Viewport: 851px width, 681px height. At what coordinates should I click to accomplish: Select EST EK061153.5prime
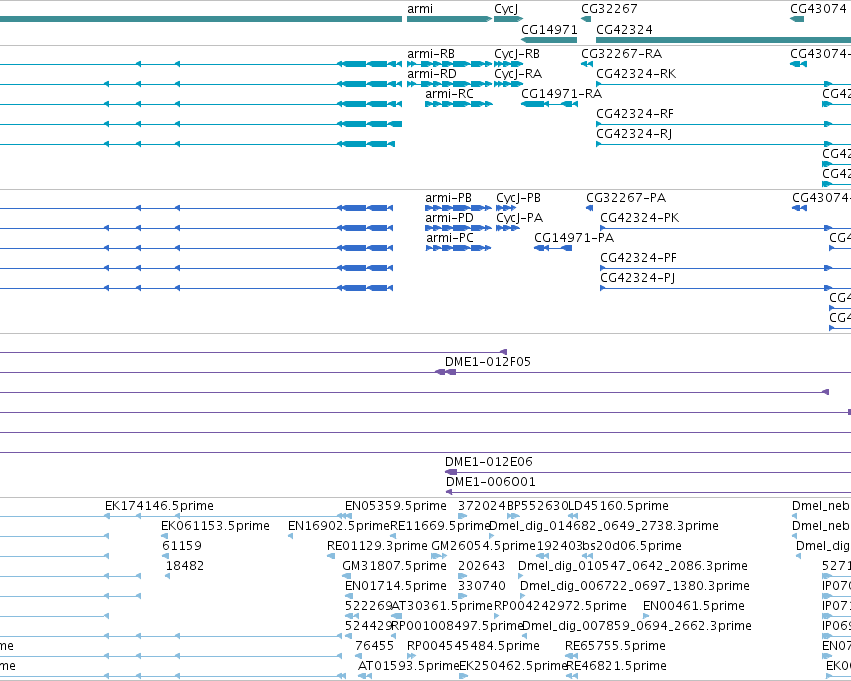(164, 536)
